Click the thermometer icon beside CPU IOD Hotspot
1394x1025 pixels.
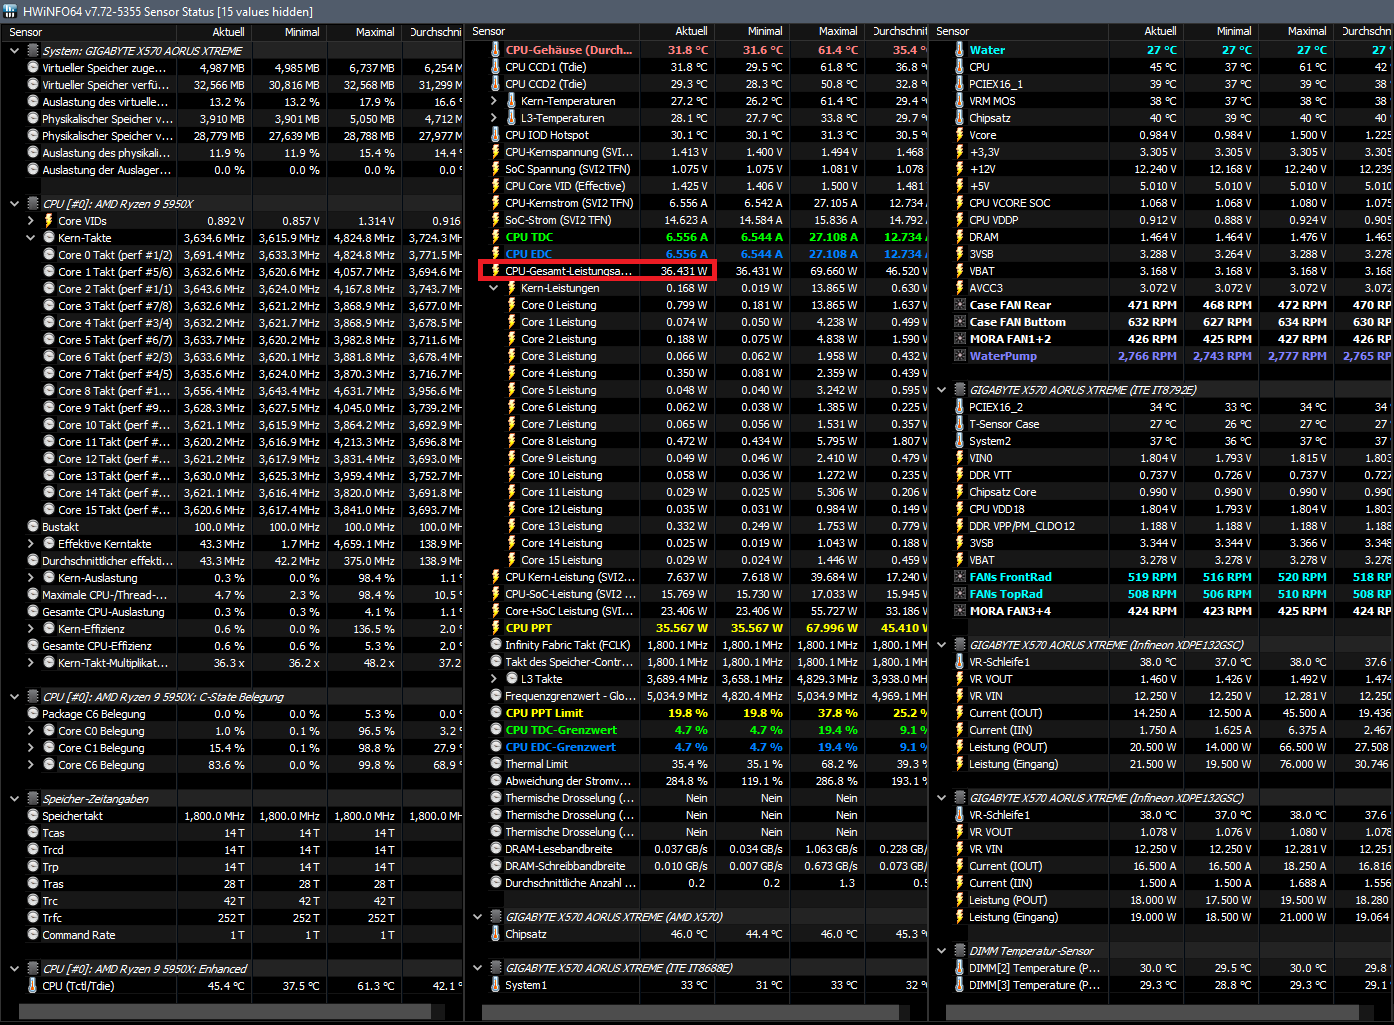click(x=496, y=135)
